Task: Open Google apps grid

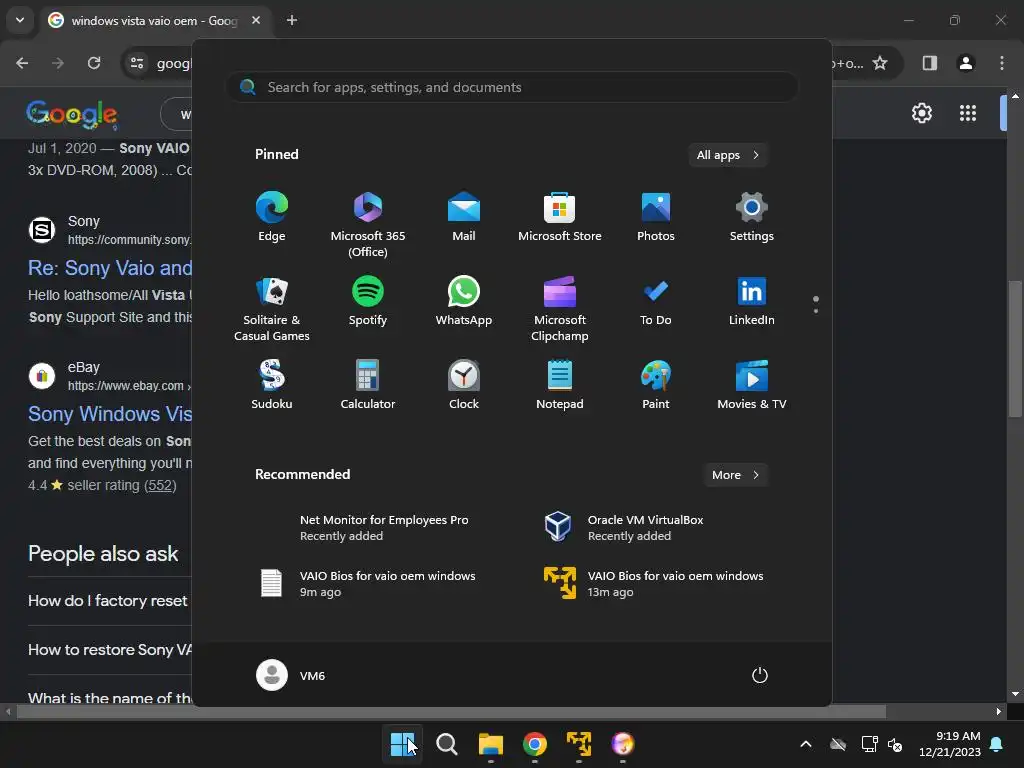Action: click(968, 113)
